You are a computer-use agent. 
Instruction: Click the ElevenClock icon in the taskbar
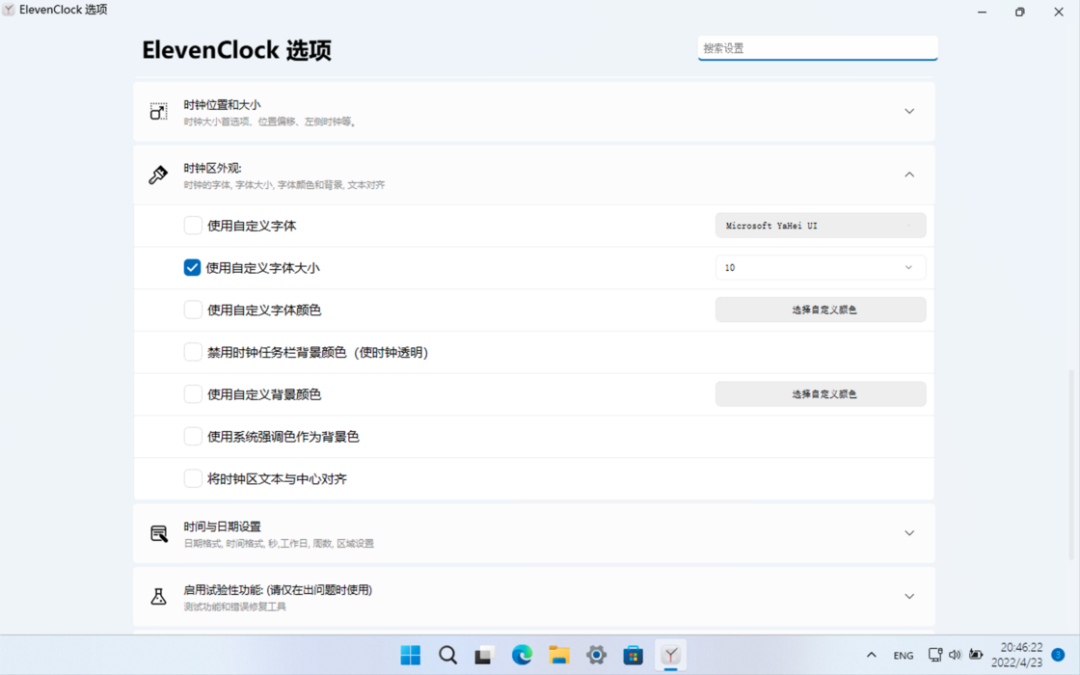(x=671, y=655)
